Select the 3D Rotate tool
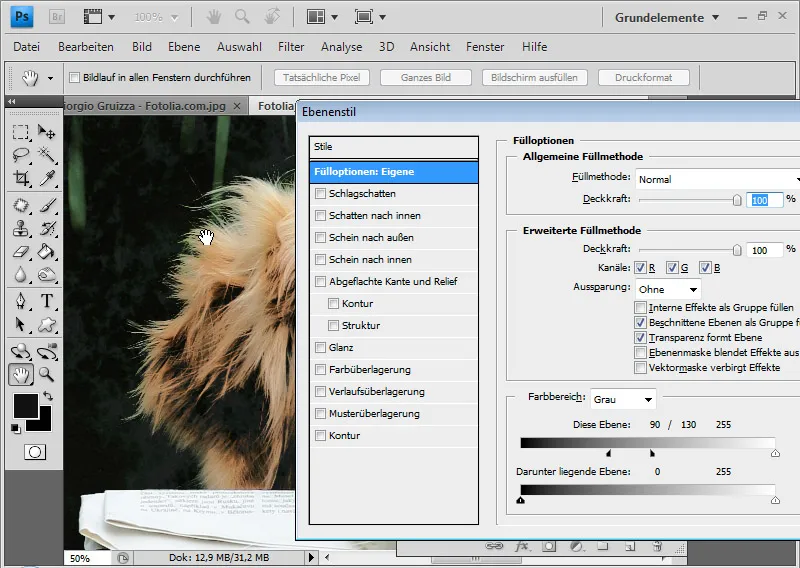 (20, 351)
